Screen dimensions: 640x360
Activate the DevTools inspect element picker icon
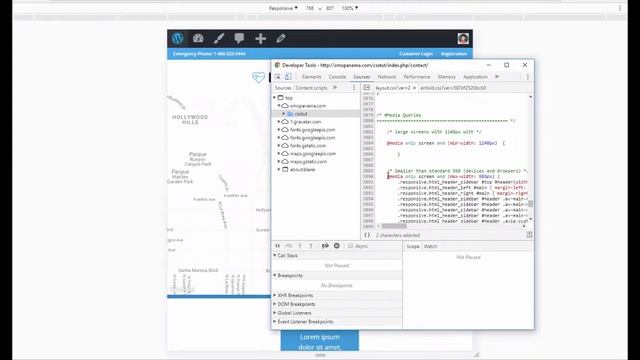point(278,77)
